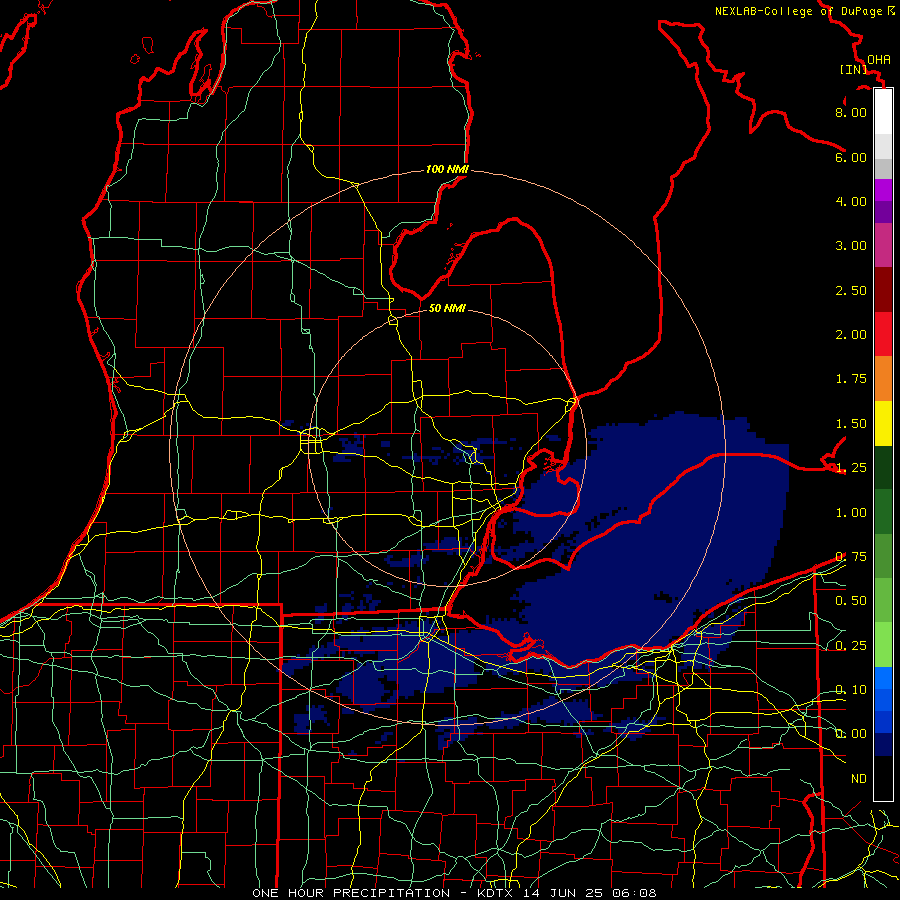Click the 0.50 legend value

851,601
